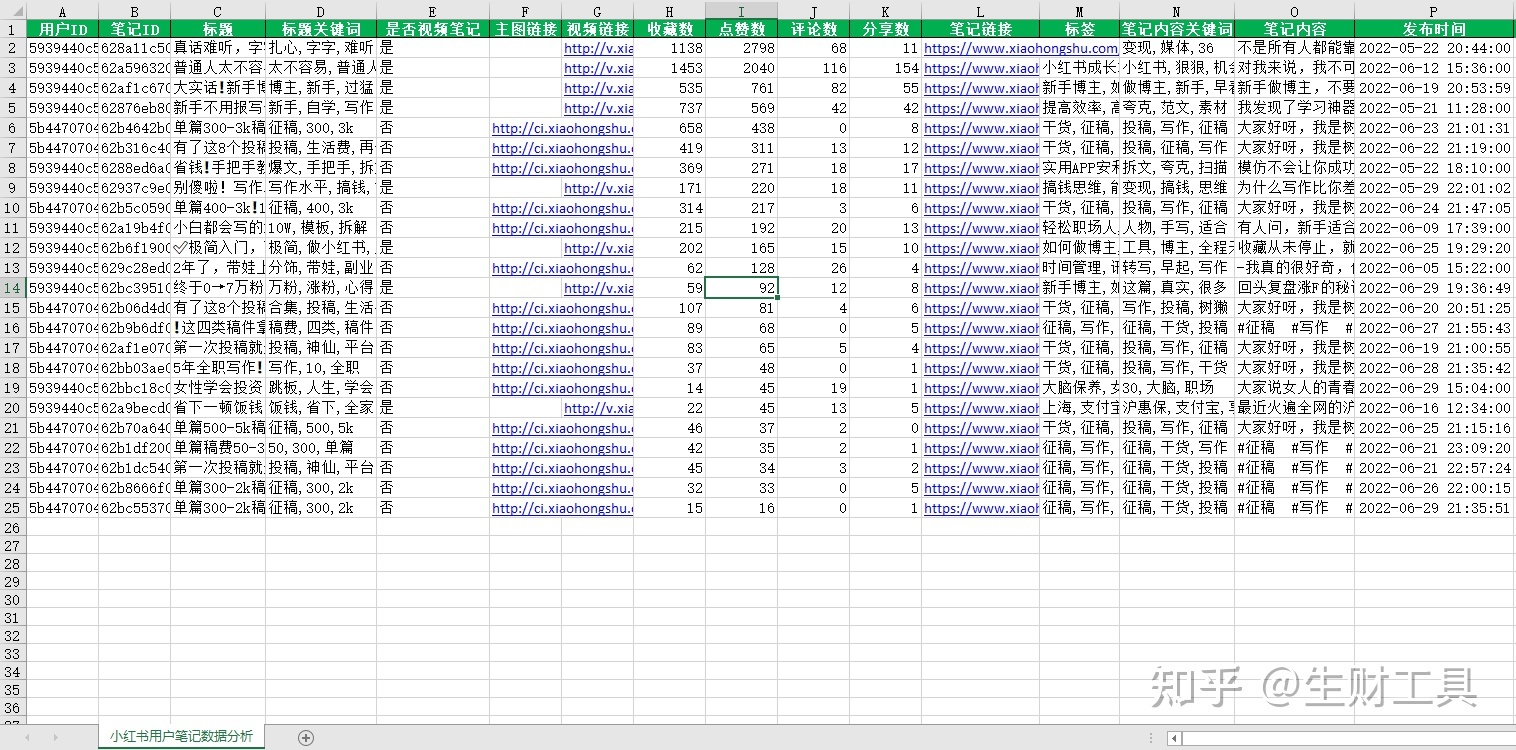Open the https link in row 25 column L

[x=980, y=508]
